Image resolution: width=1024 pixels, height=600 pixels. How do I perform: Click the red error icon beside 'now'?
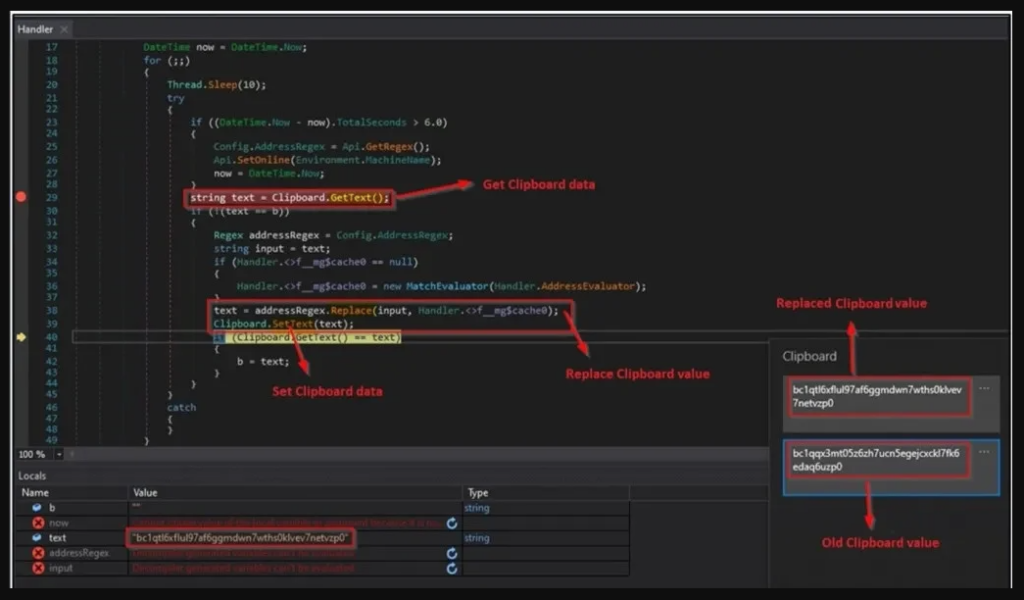tap(38, 523)
